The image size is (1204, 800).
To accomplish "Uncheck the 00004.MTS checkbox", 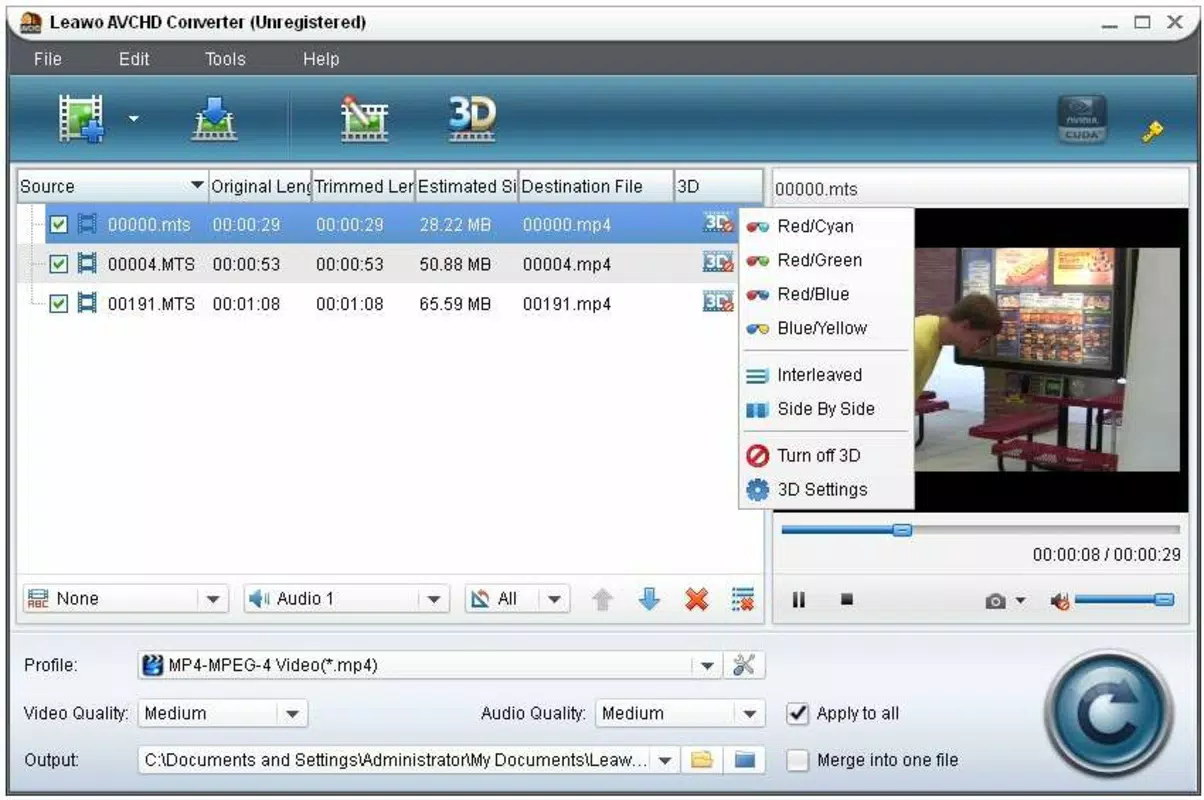I will [x=59, y=264].
